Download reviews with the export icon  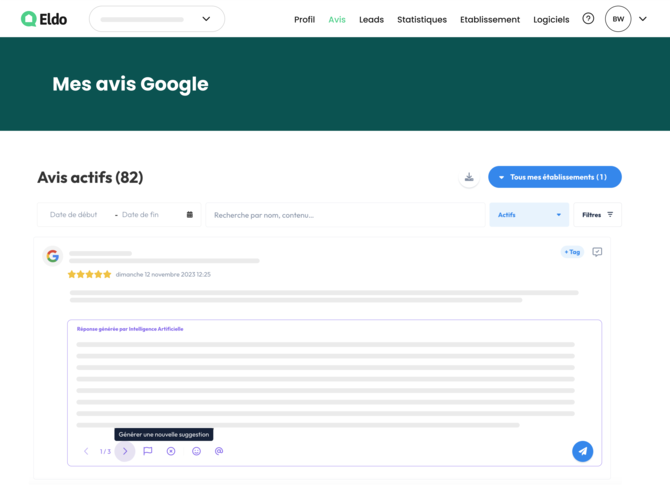469,177
